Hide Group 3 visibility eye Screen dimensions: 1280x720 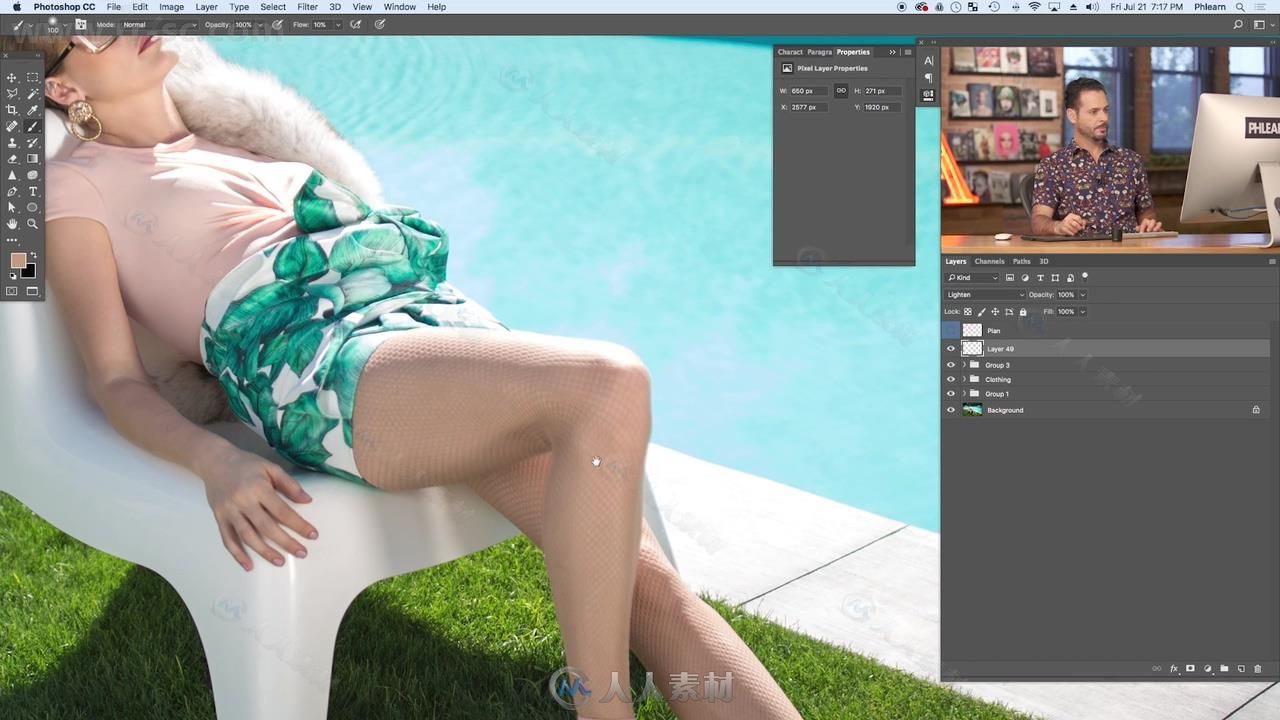[951, 365]
